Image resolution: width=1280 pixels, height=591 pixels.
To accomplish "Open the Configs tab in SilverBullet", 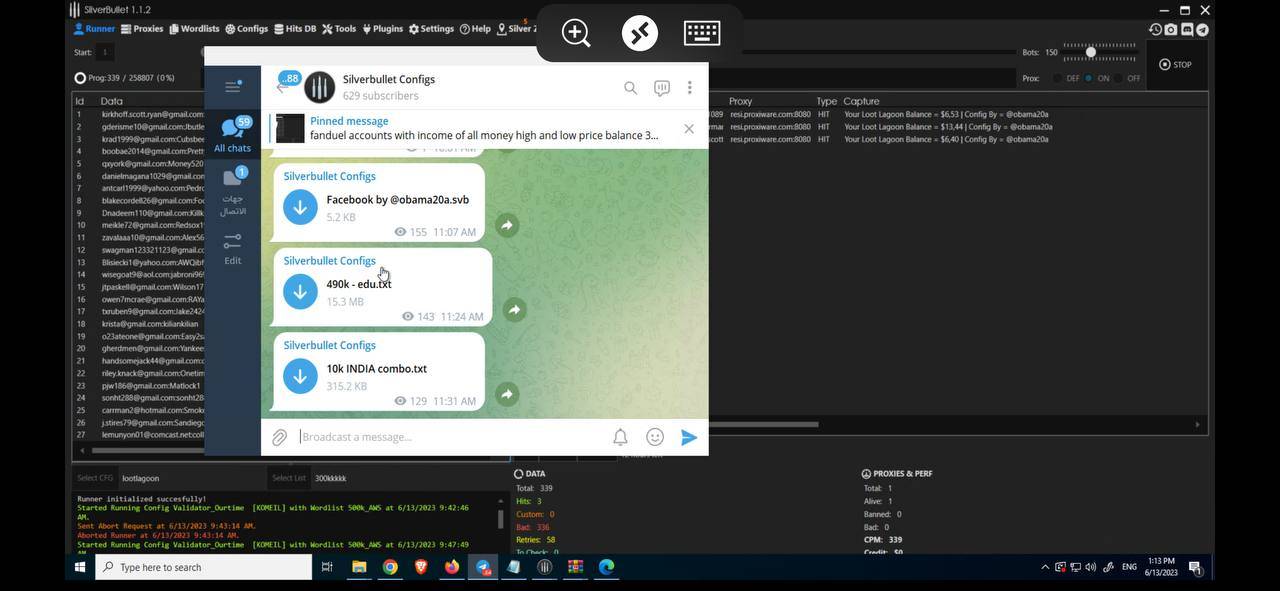I will 246,29.
